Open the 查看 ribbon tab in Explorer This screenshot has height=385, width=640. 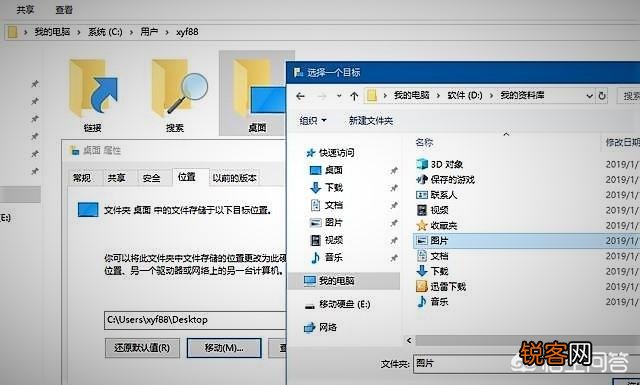[64, 10]
